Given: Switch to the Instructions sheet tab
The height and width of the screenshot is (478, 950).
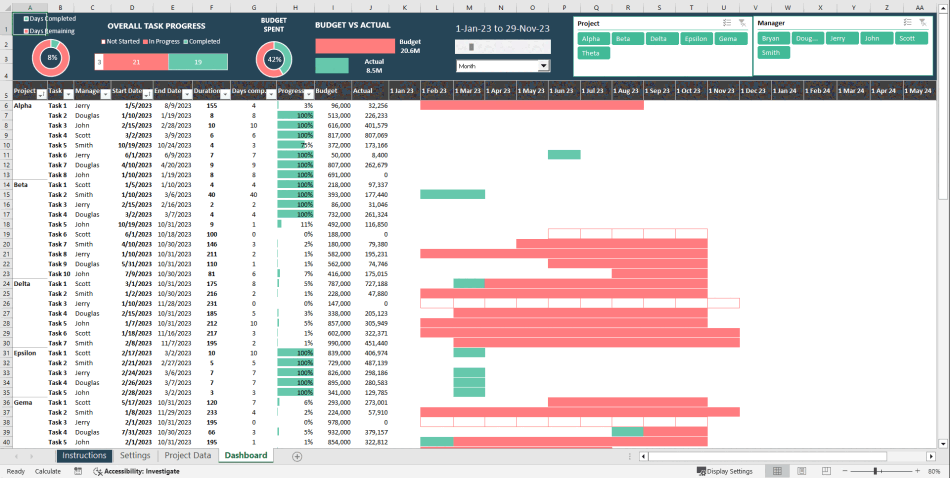Looking at the screenshot, I should tap(84, 456).
